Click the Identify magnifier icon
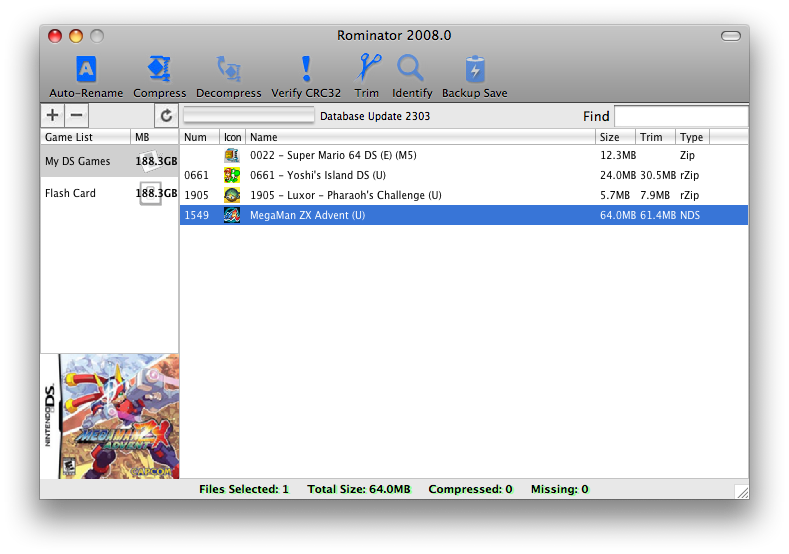This screenshot has height=554, width=789. coord(411,68)
